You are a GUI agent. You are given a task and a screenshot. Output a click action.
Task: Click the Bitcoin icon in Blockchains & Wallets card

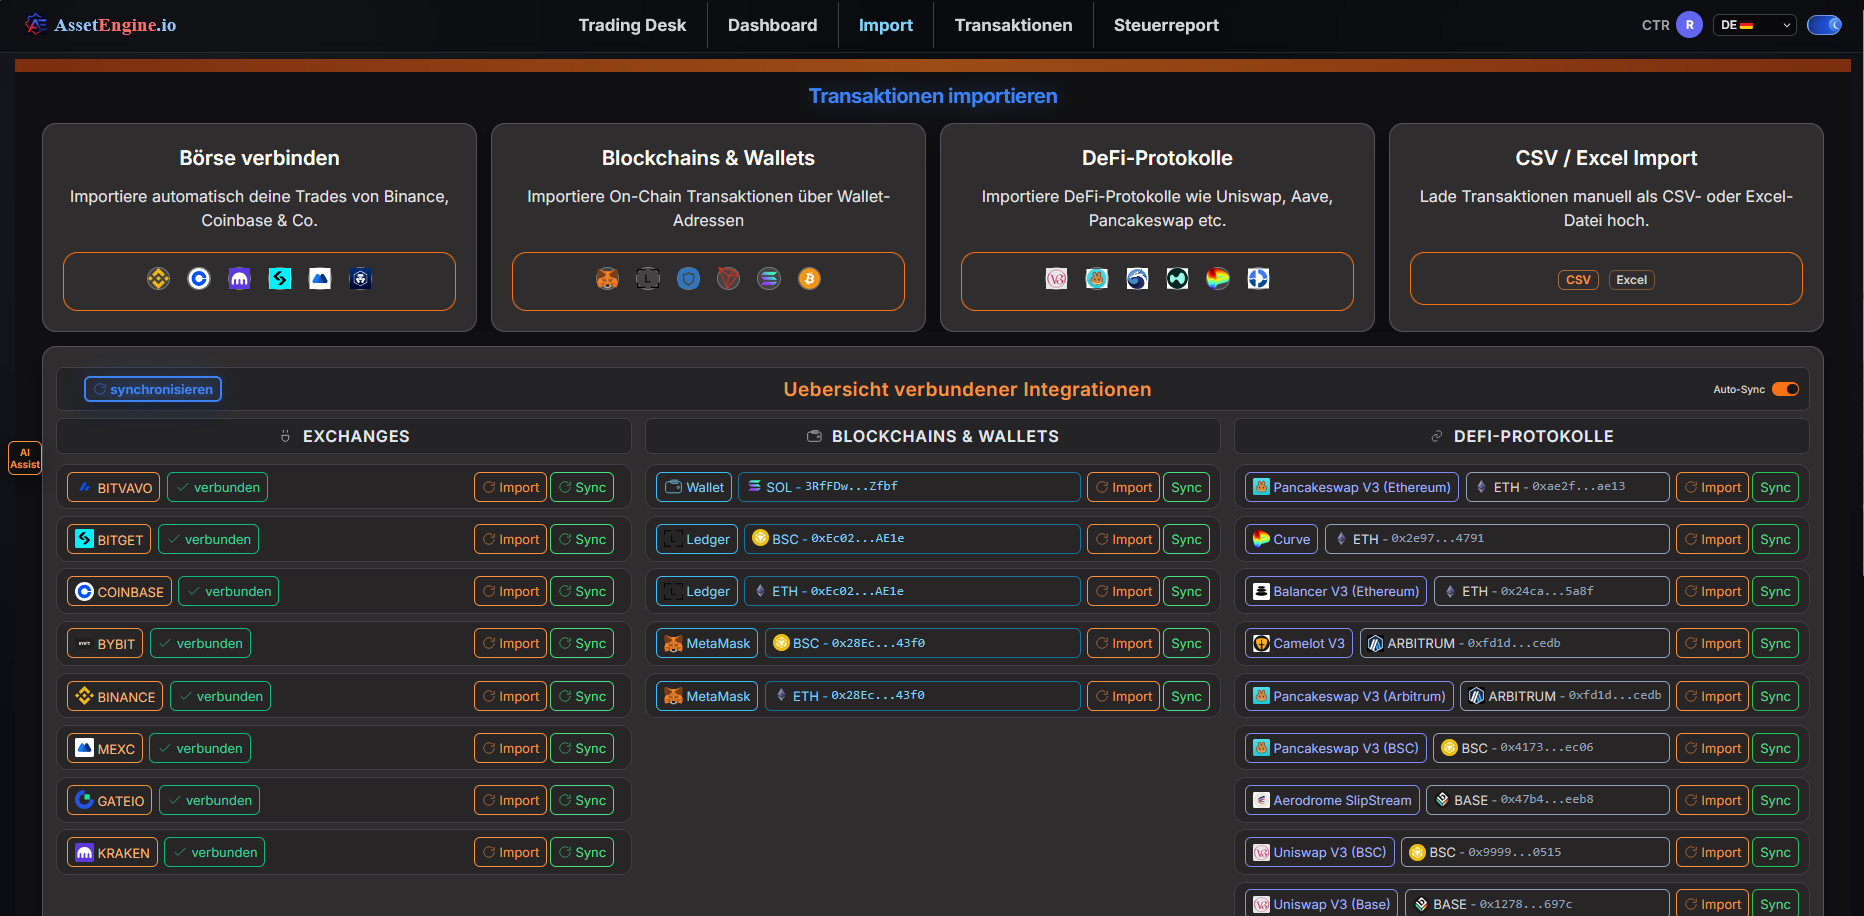[x=810, y=279]
